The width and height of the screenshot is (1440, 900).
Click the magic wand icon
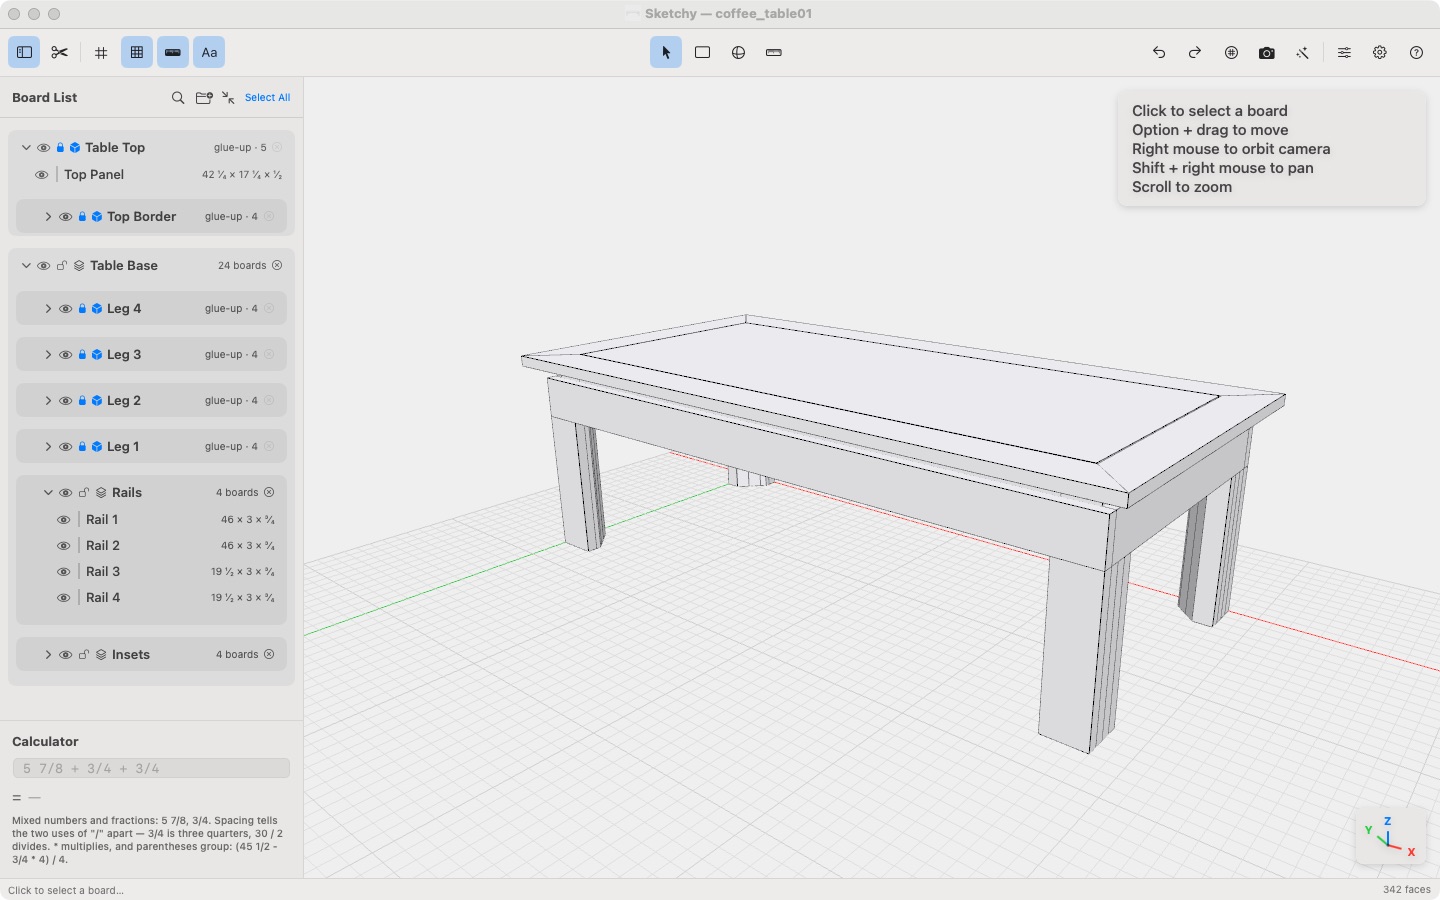(x=1303, y=52)
